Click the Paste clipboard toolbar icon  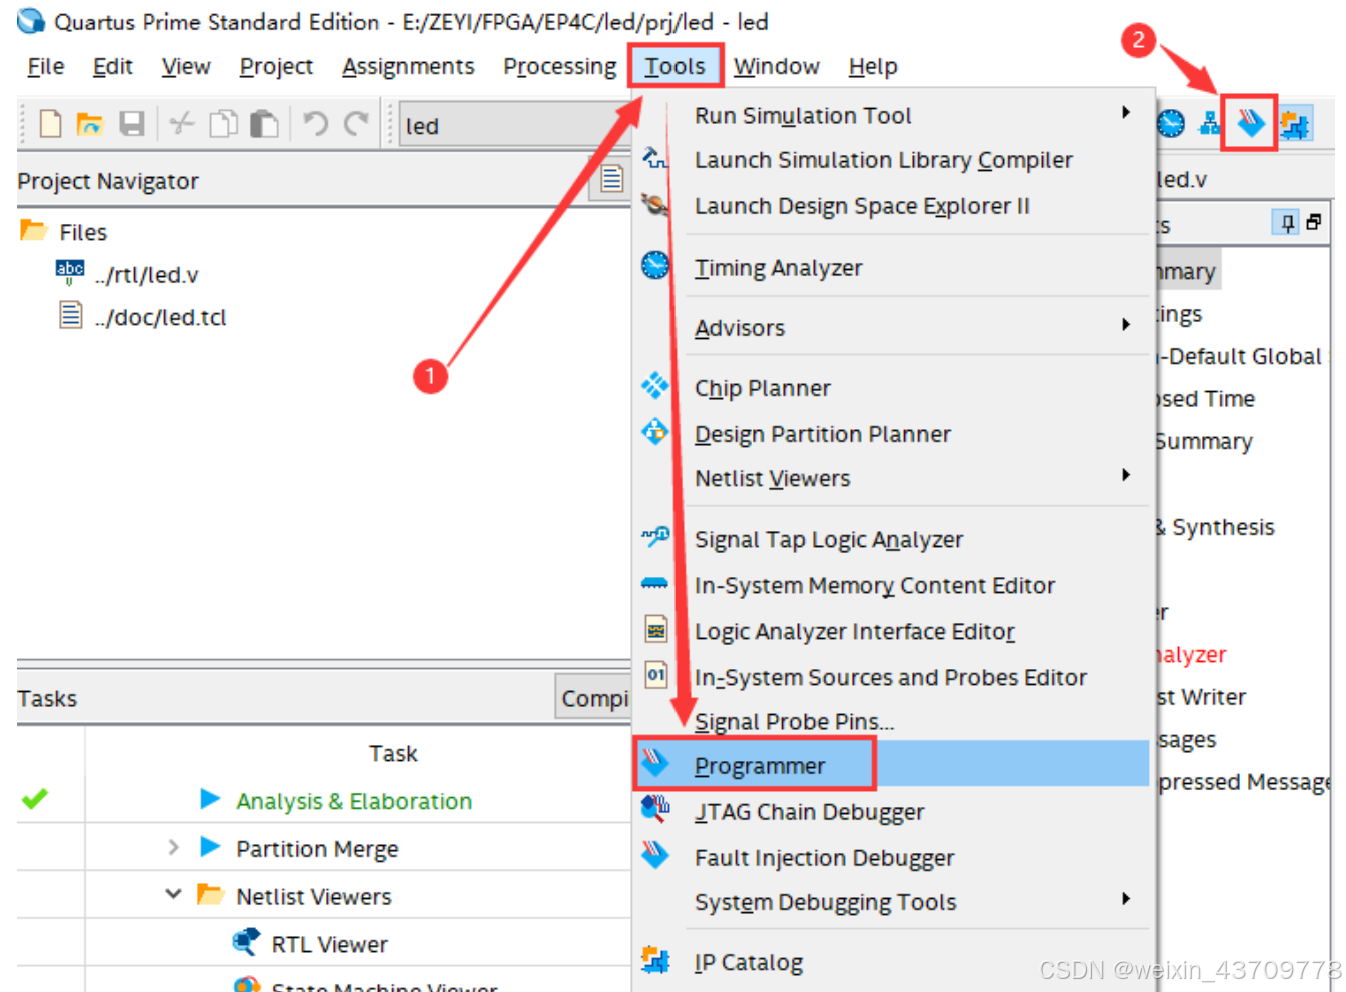coord(265,124)
